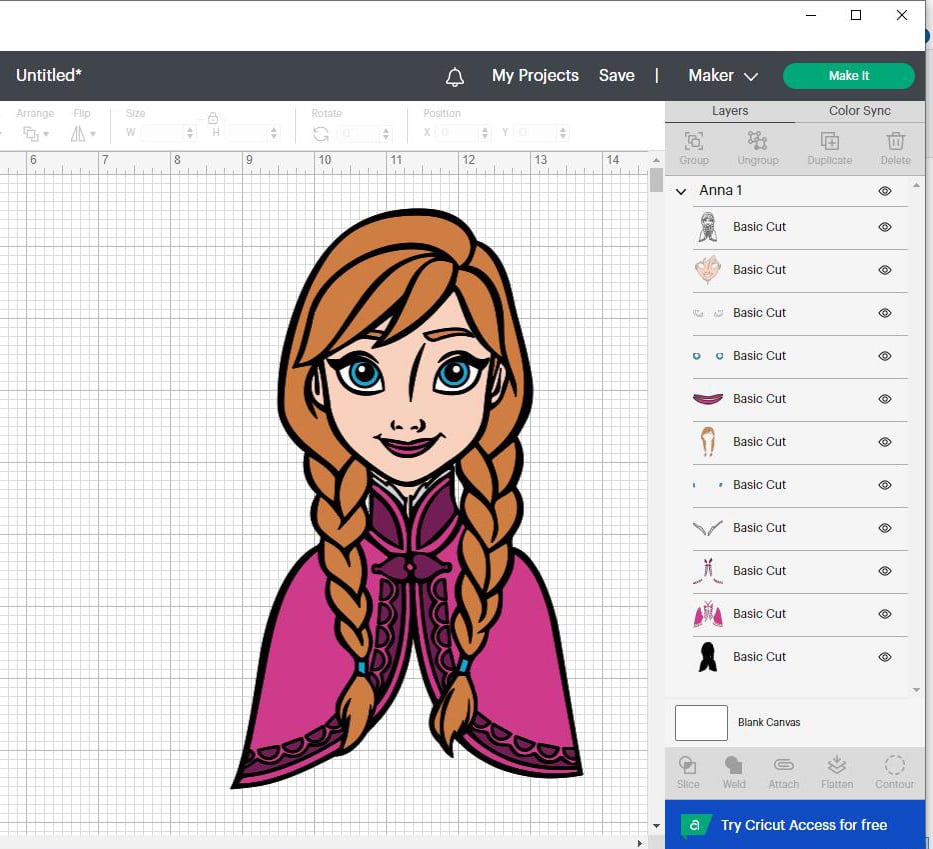The image size is (933, 849).
Task: Open My Projects
Action: [535, 76]
